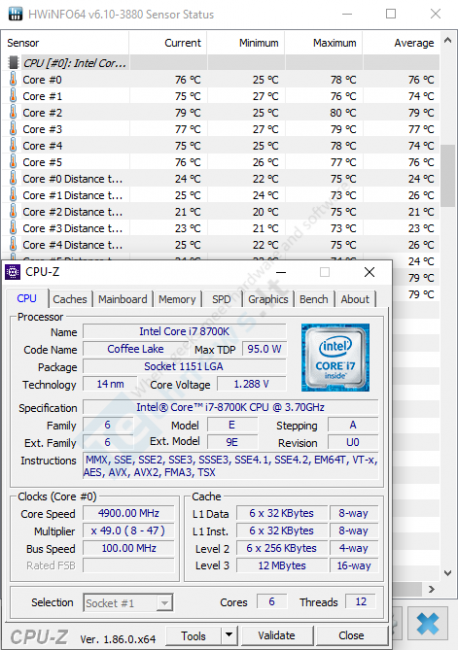Open the Bench tab

point(314,299)
